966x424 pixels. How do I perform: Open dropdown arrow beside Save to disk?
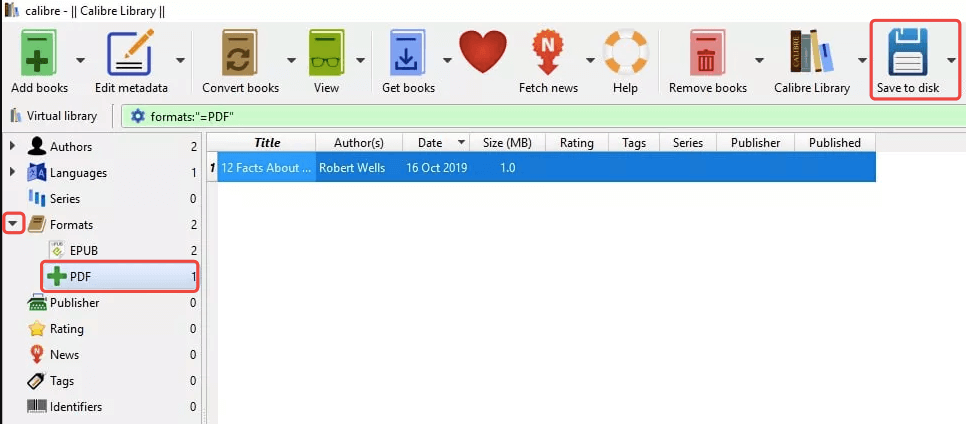click(950, 59)
